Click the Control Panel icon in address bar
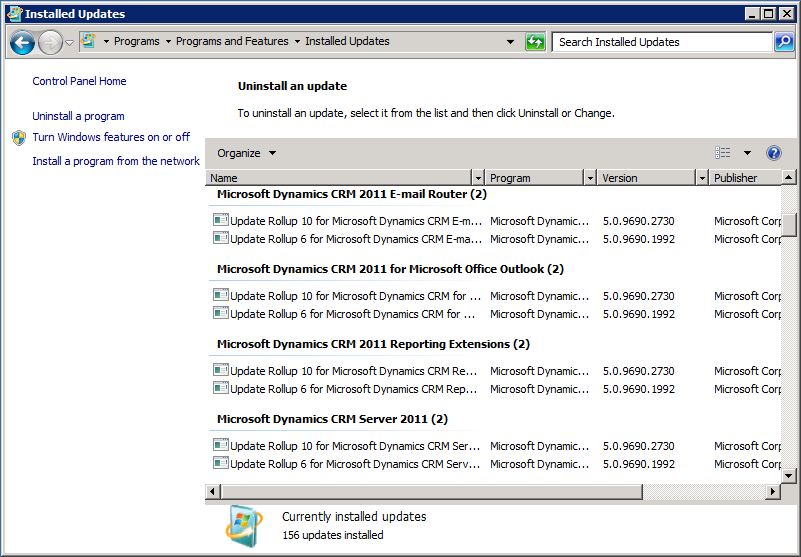The width and height of the screenshot is (801, 557). point(88,41)
